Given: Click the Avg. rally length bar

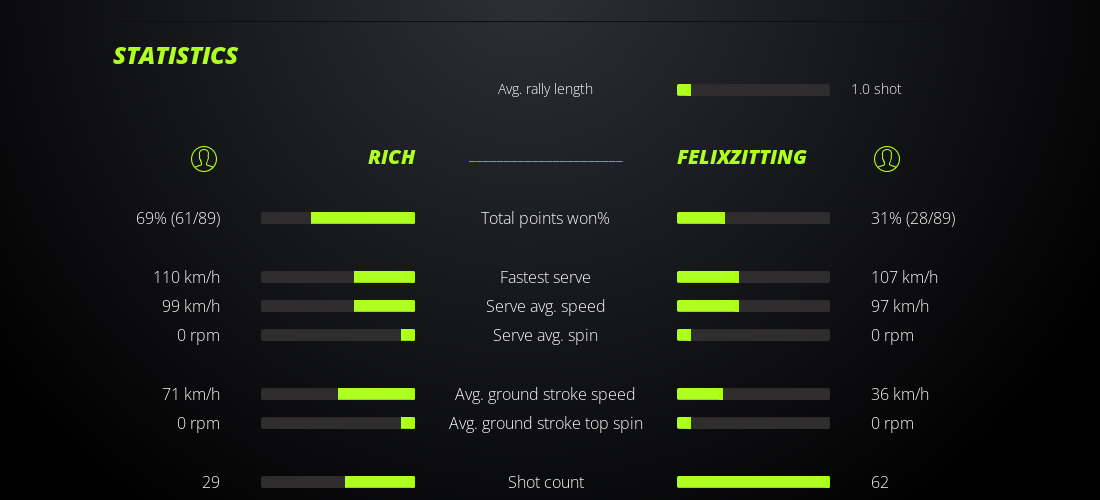Looking at the screenshot, I should (x=753, y=90).
